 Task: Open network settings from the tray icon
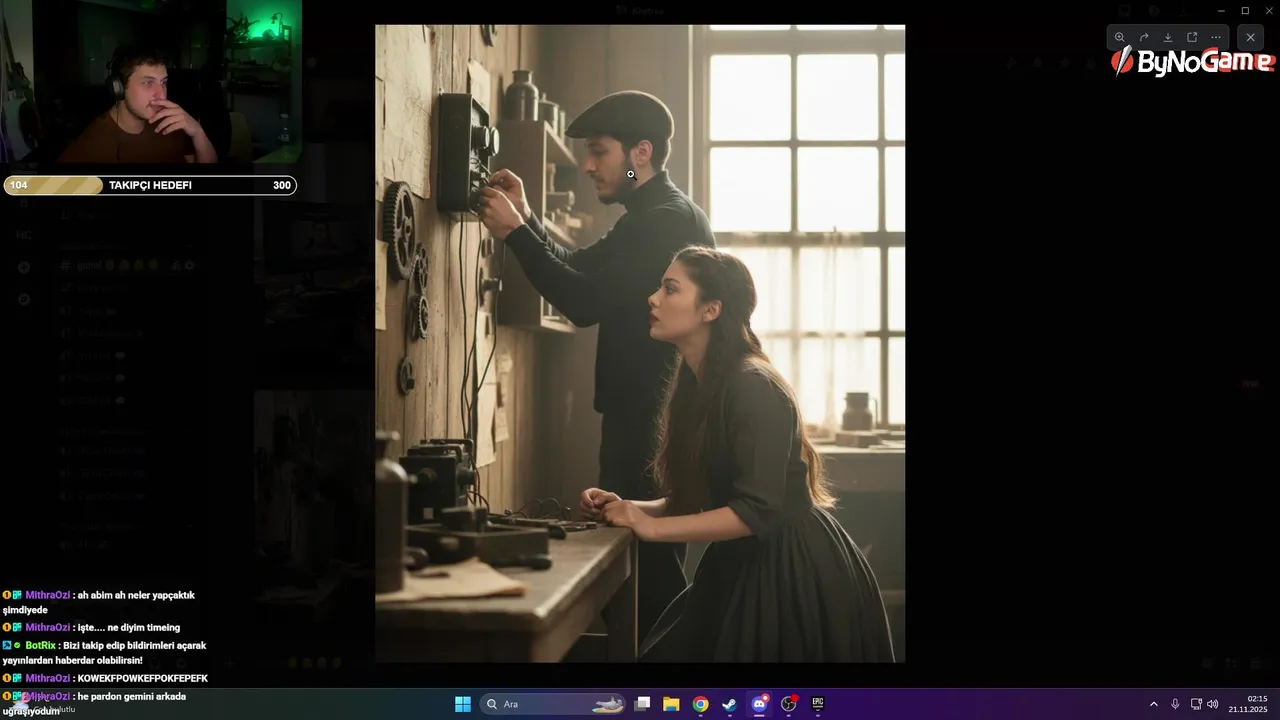[x=1196, y=704]
